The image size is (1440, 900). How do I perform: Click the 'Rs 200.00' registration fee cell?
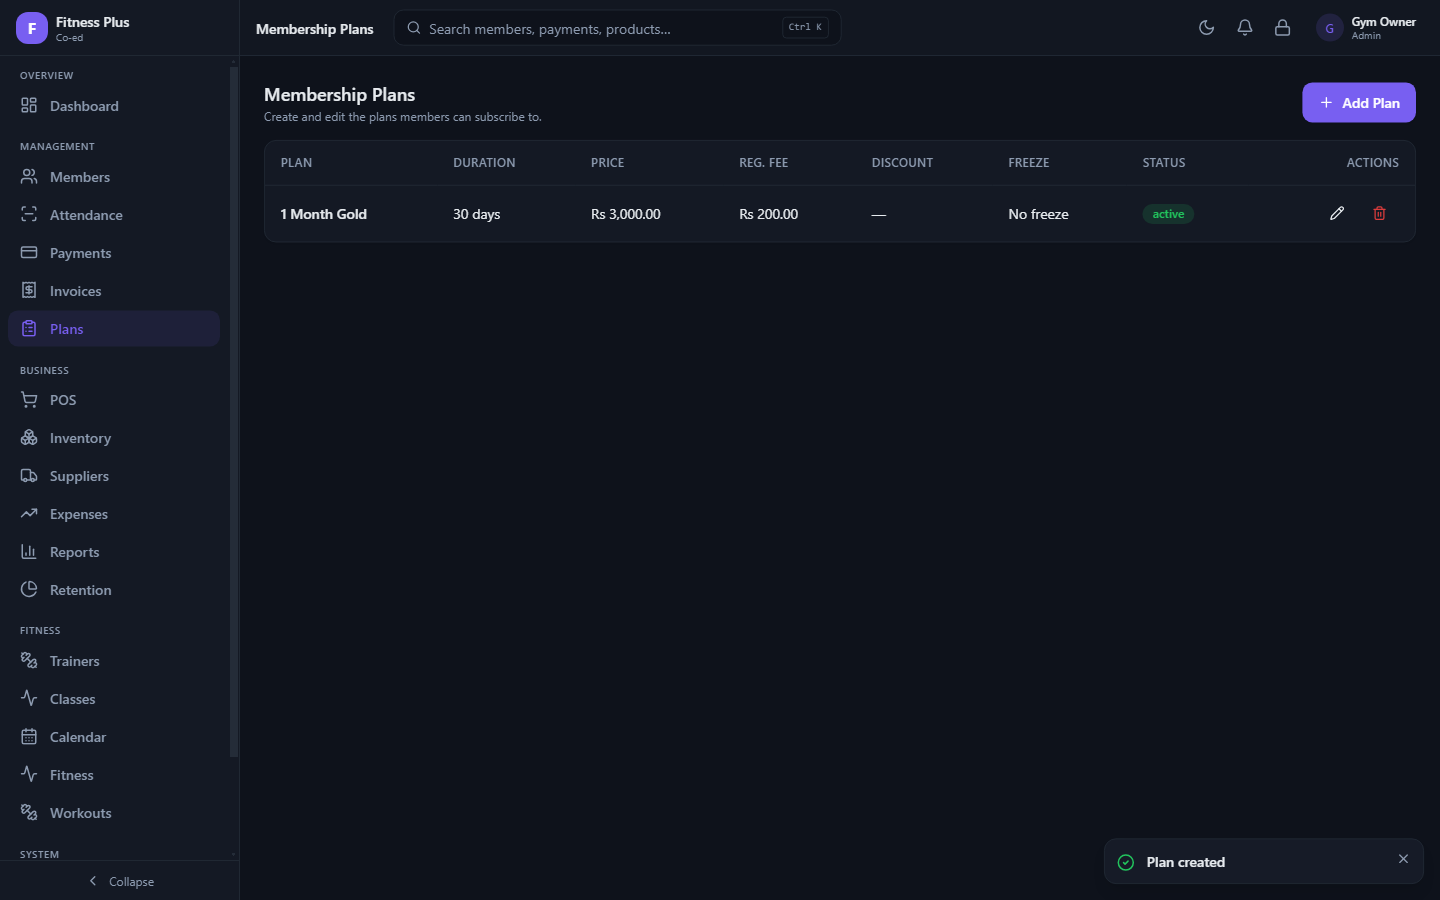(768, 214)
